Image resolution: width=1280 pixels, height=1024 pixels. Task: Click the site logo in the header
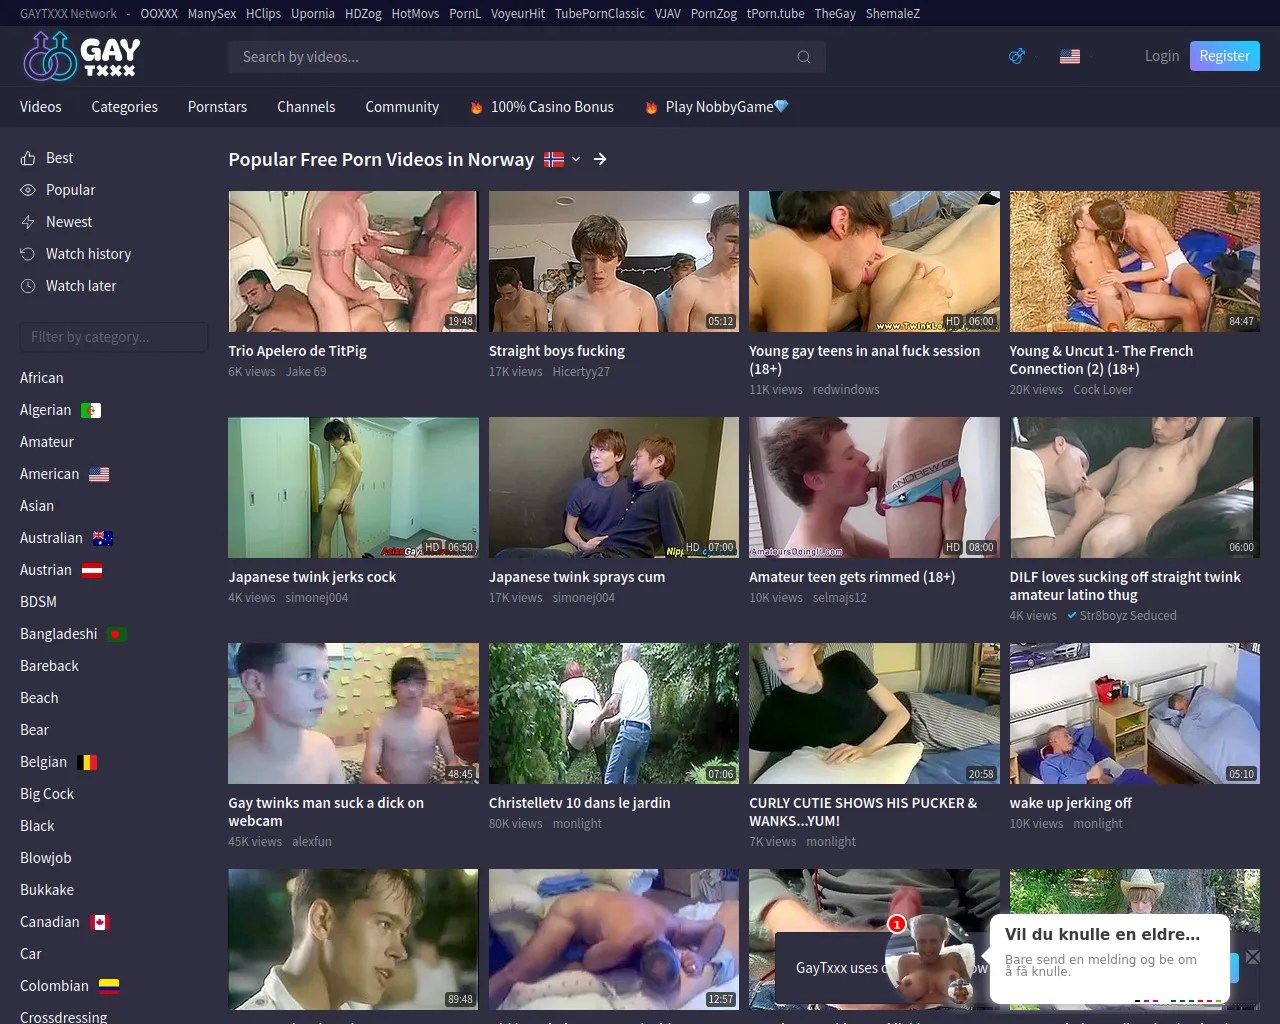pyautogui.click(x=81, y=57)
